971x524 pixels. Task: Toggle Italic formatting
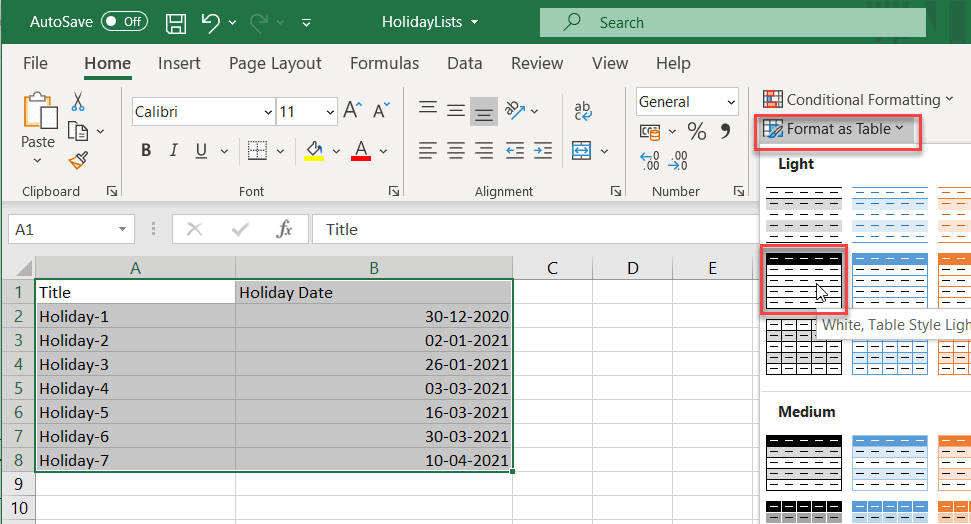pyautogui.click(x=174, y=151)
